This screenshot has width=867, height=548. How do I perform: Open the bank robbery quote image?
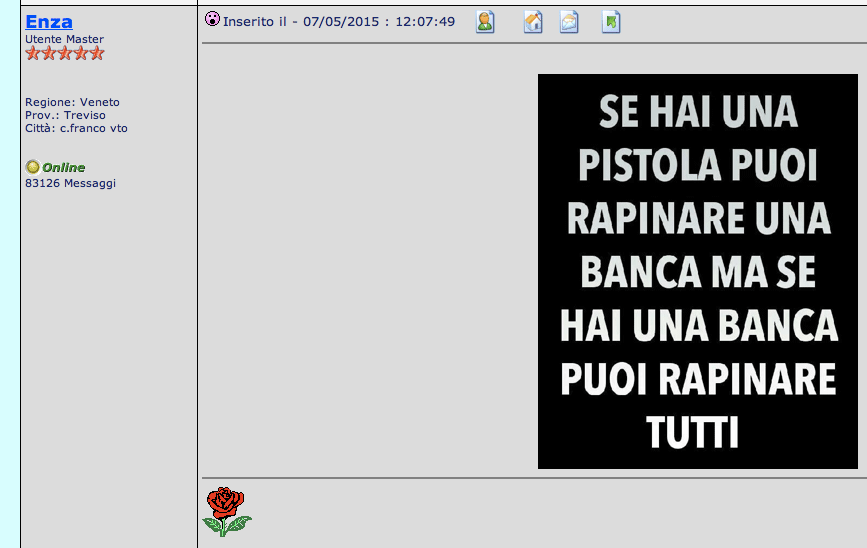[x=698, y=272]
